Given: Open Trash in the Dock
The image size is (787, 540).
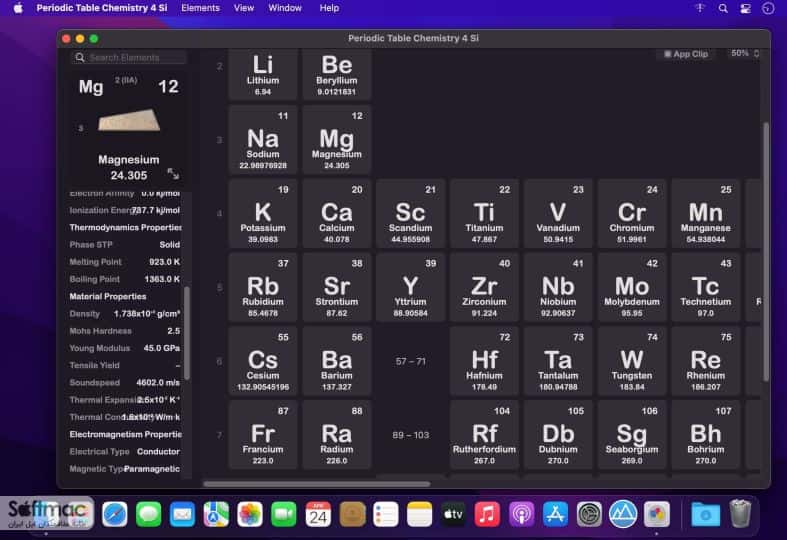Looking at the screenshot, I should (740, 514).
